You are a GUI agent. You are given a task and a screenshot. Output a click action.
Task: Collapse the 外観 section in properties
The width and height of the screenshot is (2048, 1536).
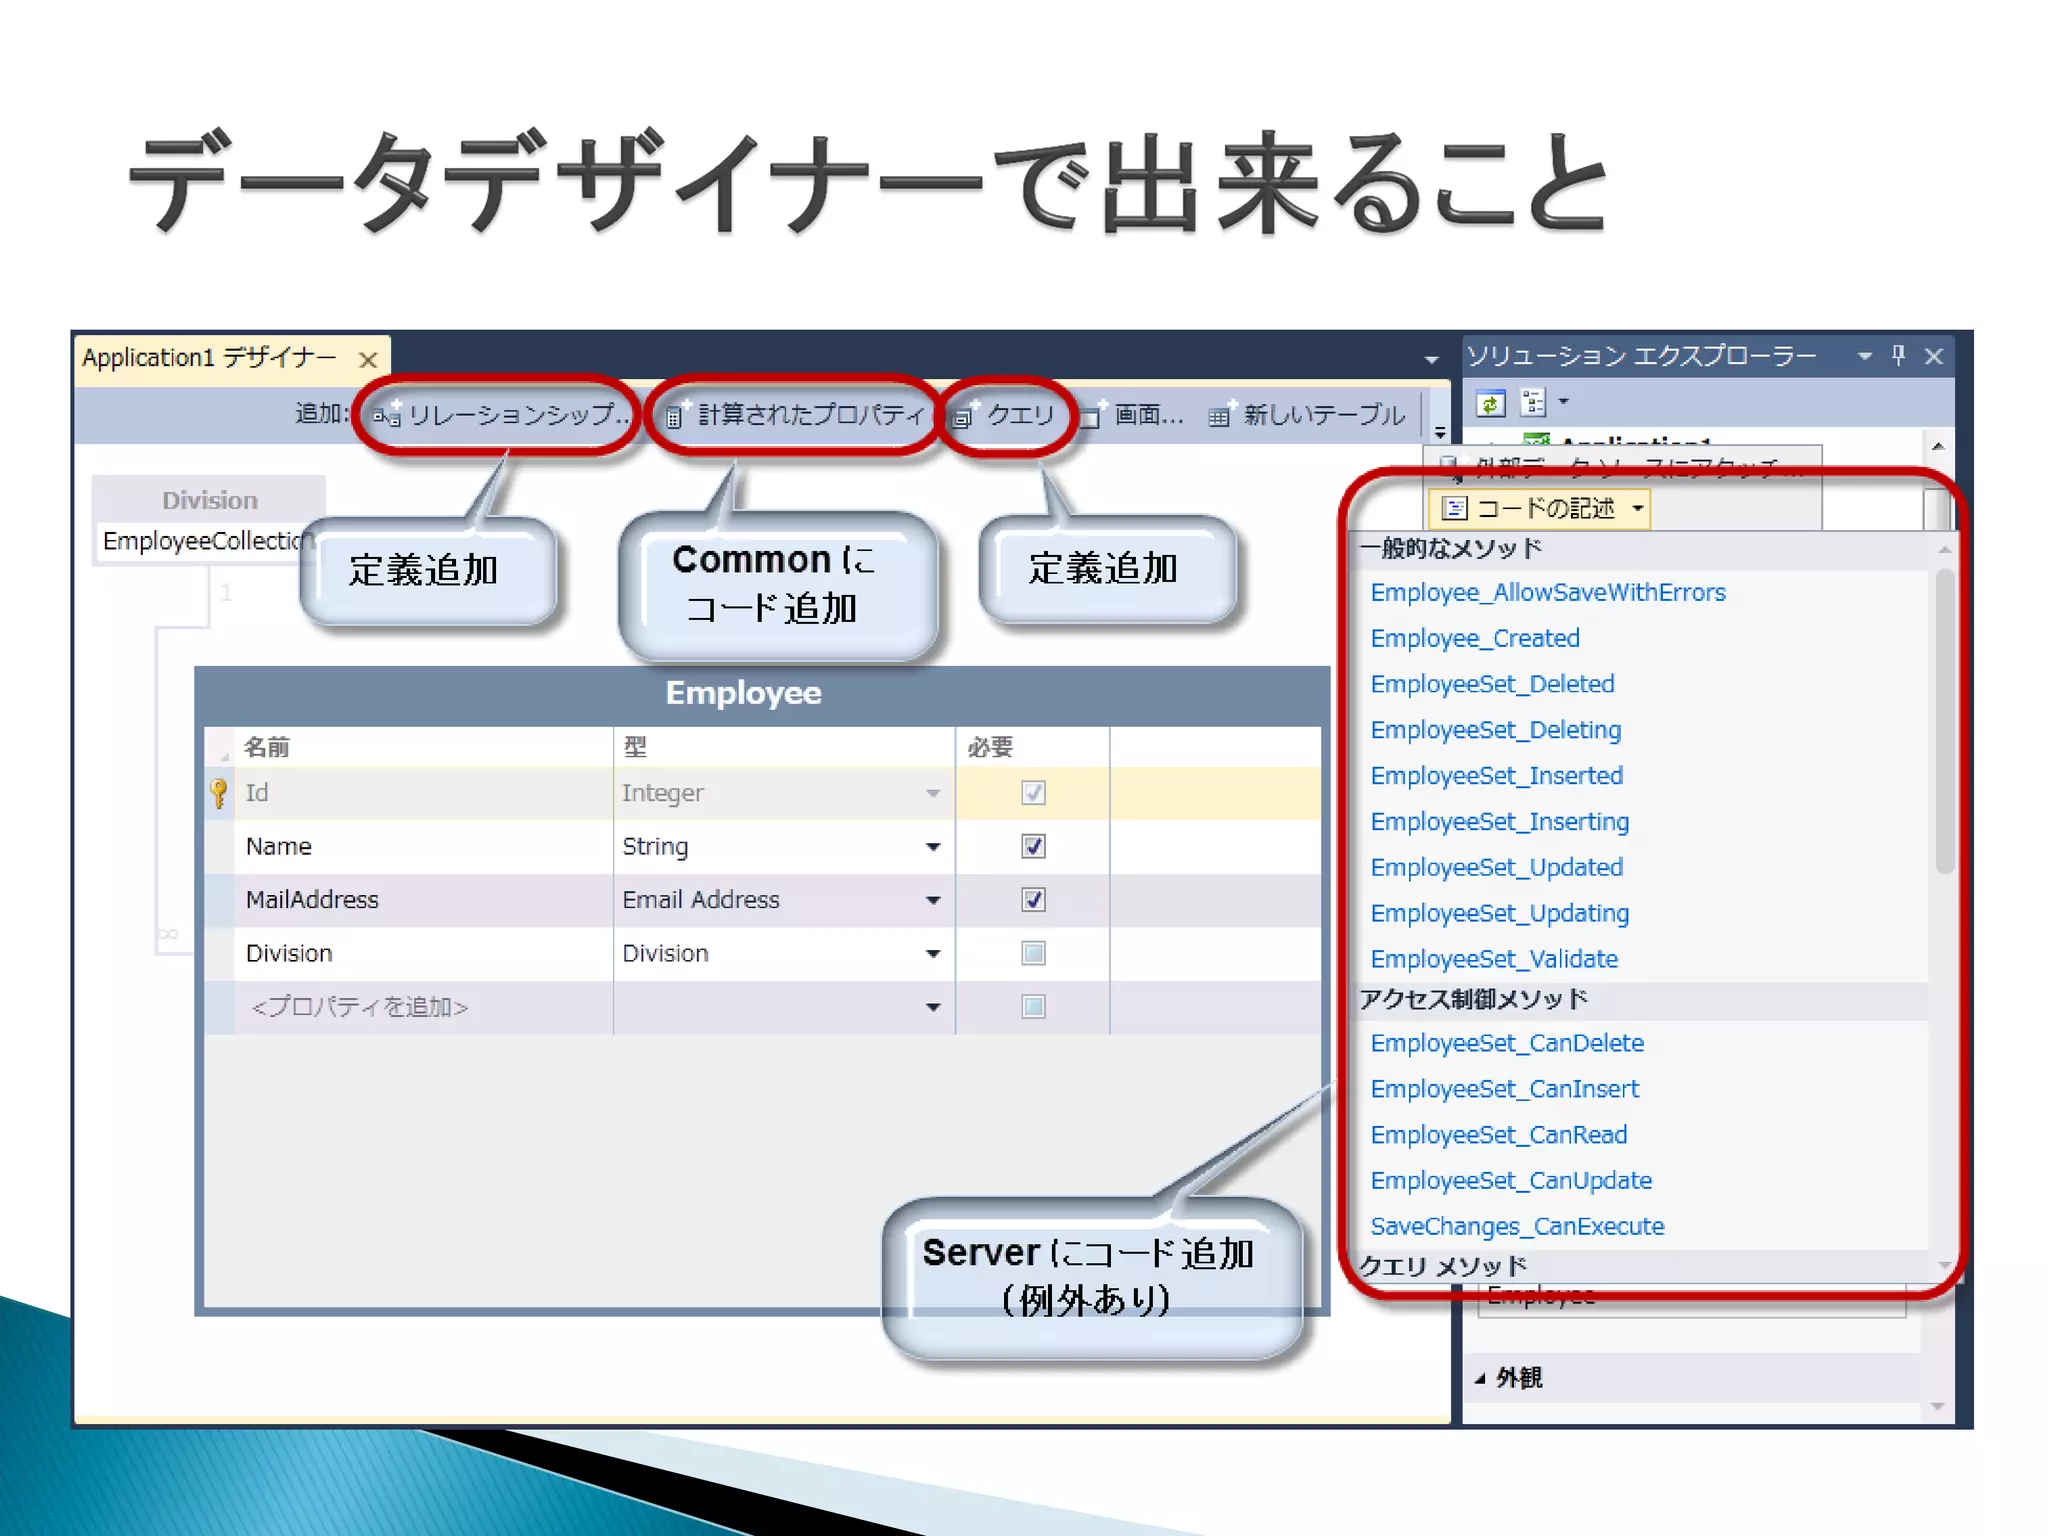tap(1480, 1378)
